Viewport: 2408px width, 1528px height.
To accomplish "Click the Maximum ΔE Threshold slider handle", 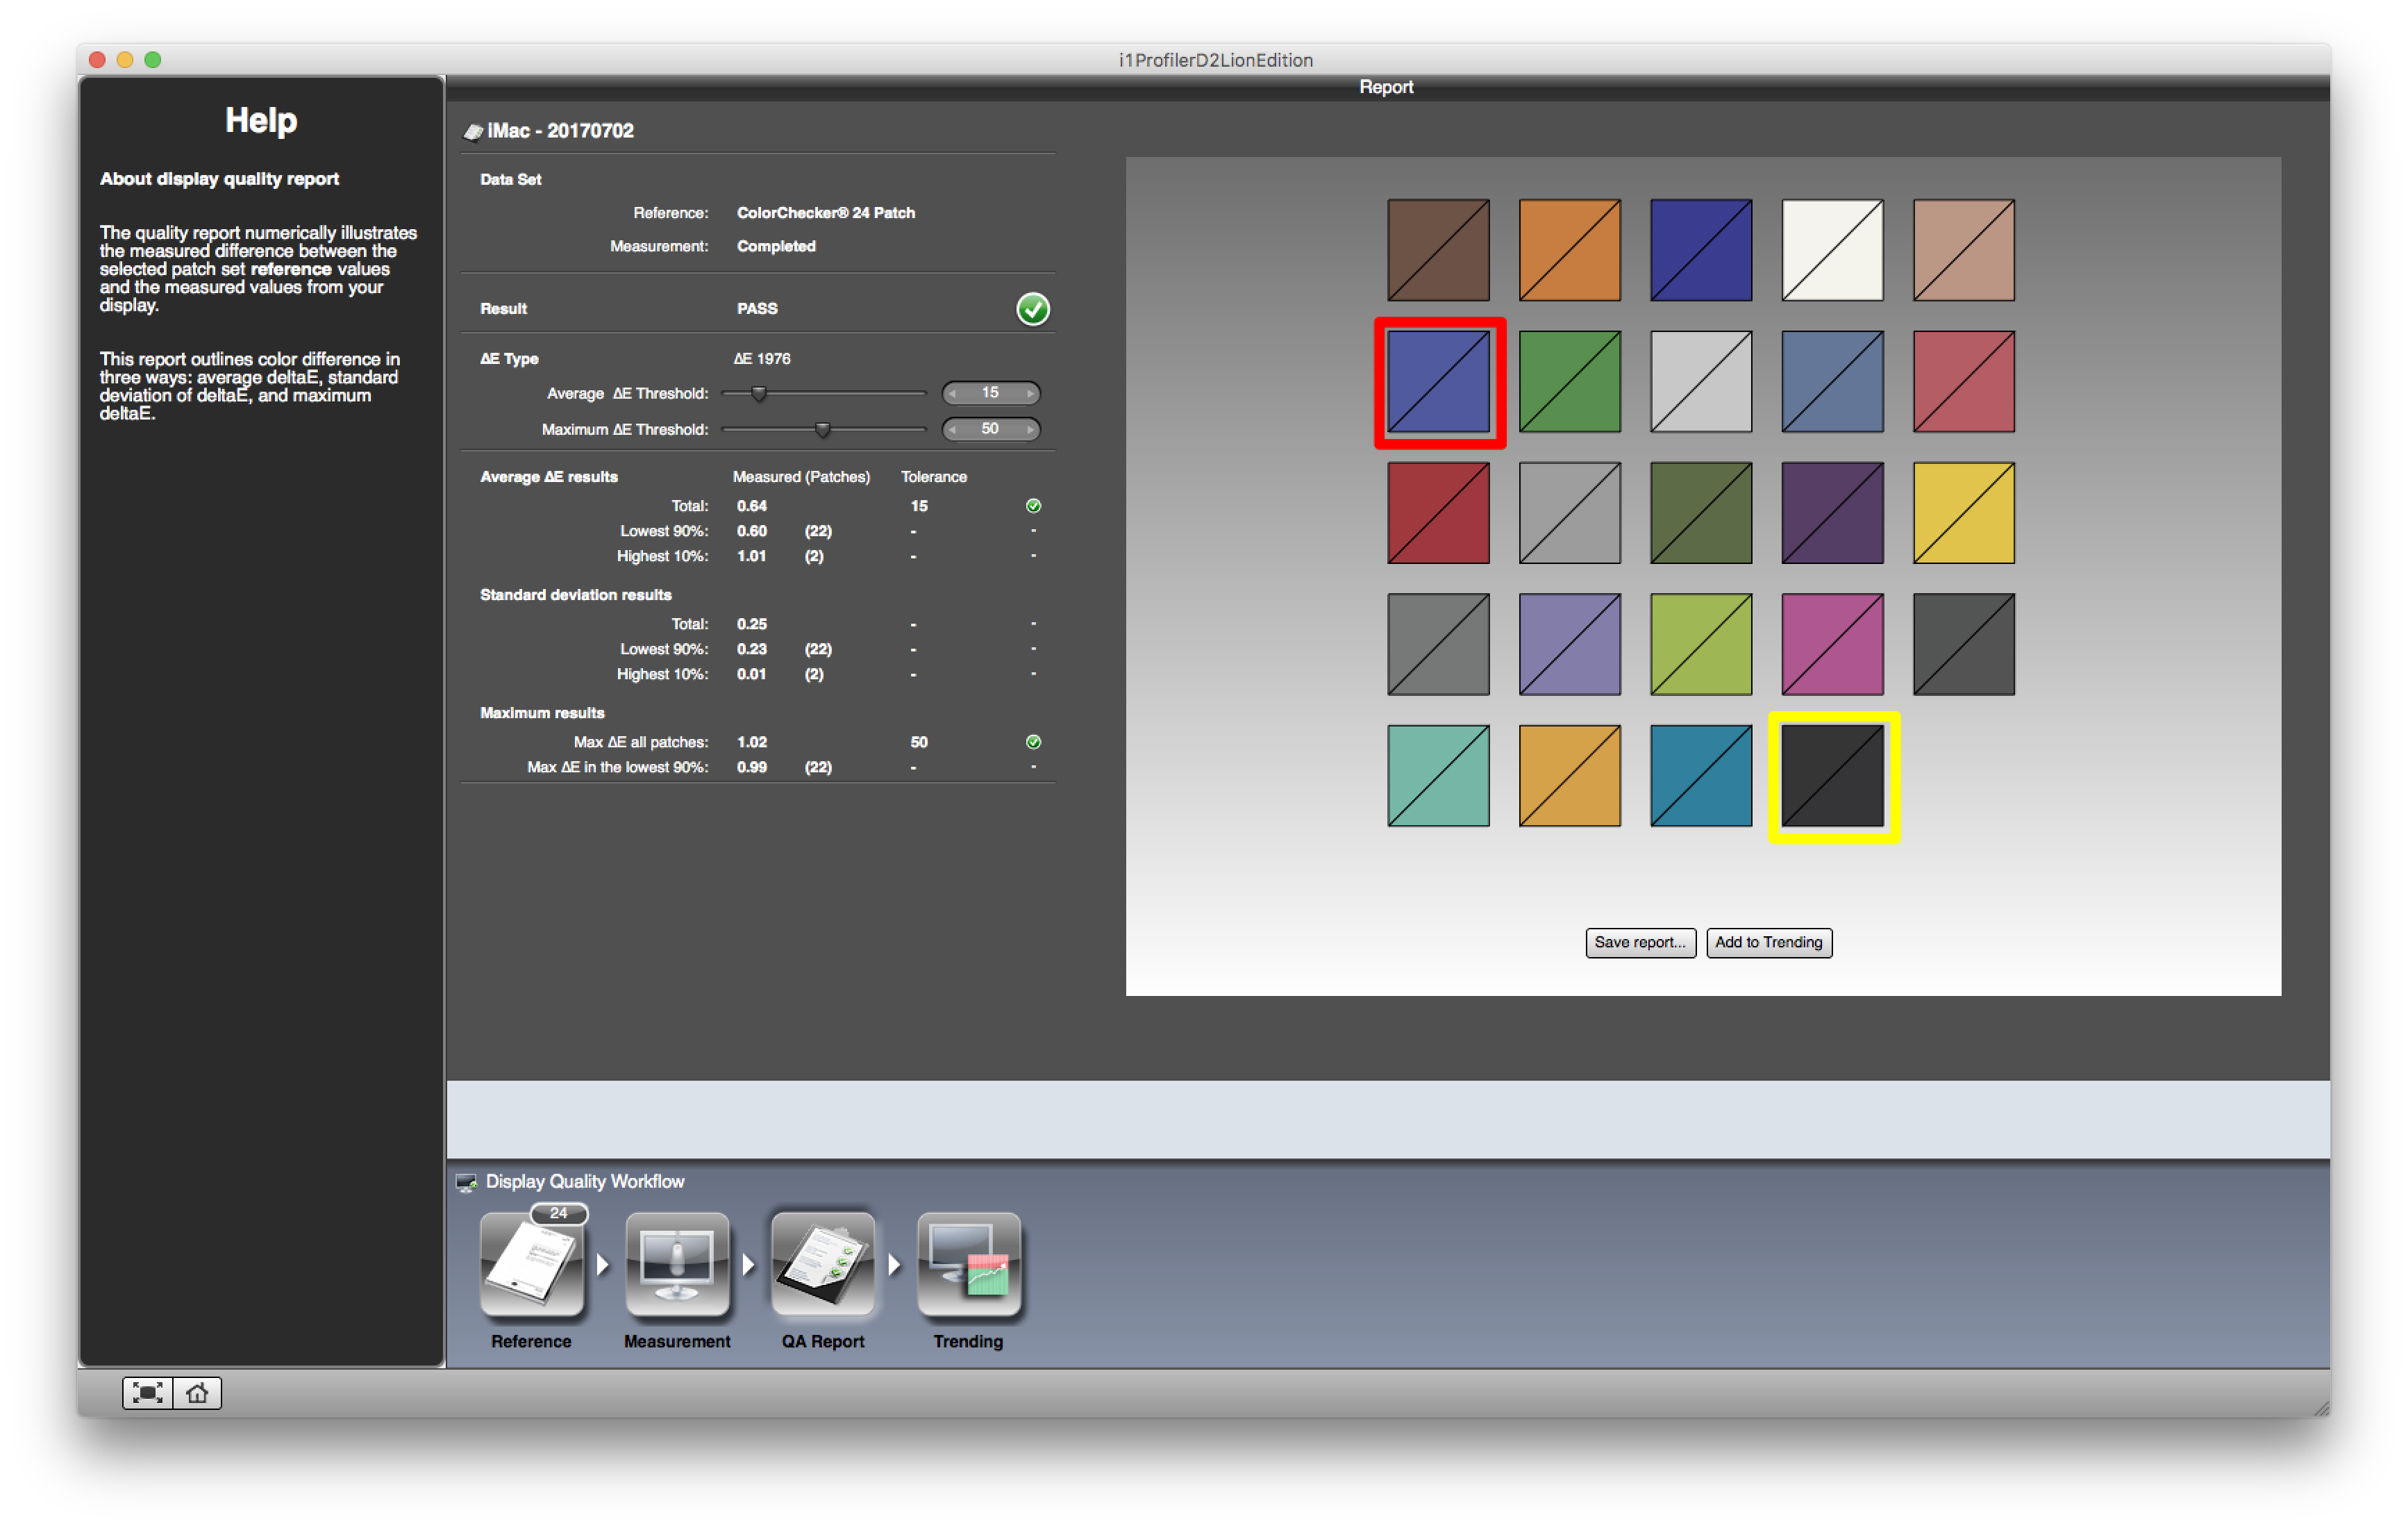I will click(x=822, y=429).
